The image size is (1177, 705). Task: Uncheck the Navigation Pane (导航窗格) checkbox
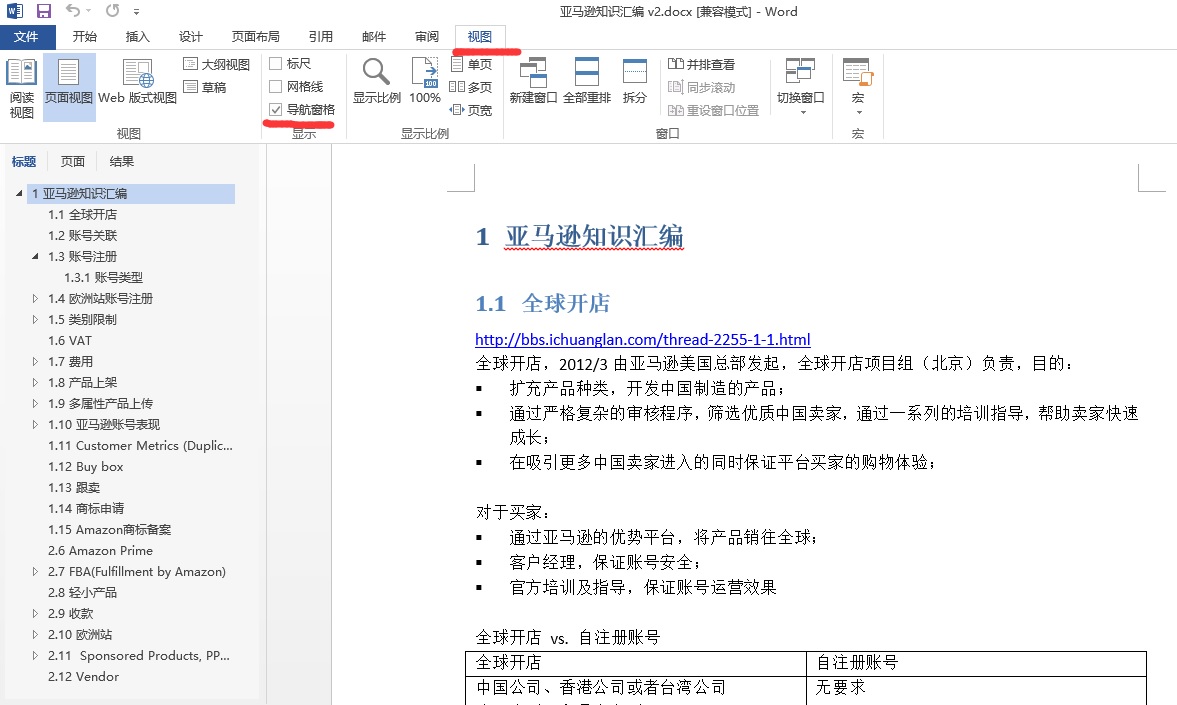coord(276,110)
